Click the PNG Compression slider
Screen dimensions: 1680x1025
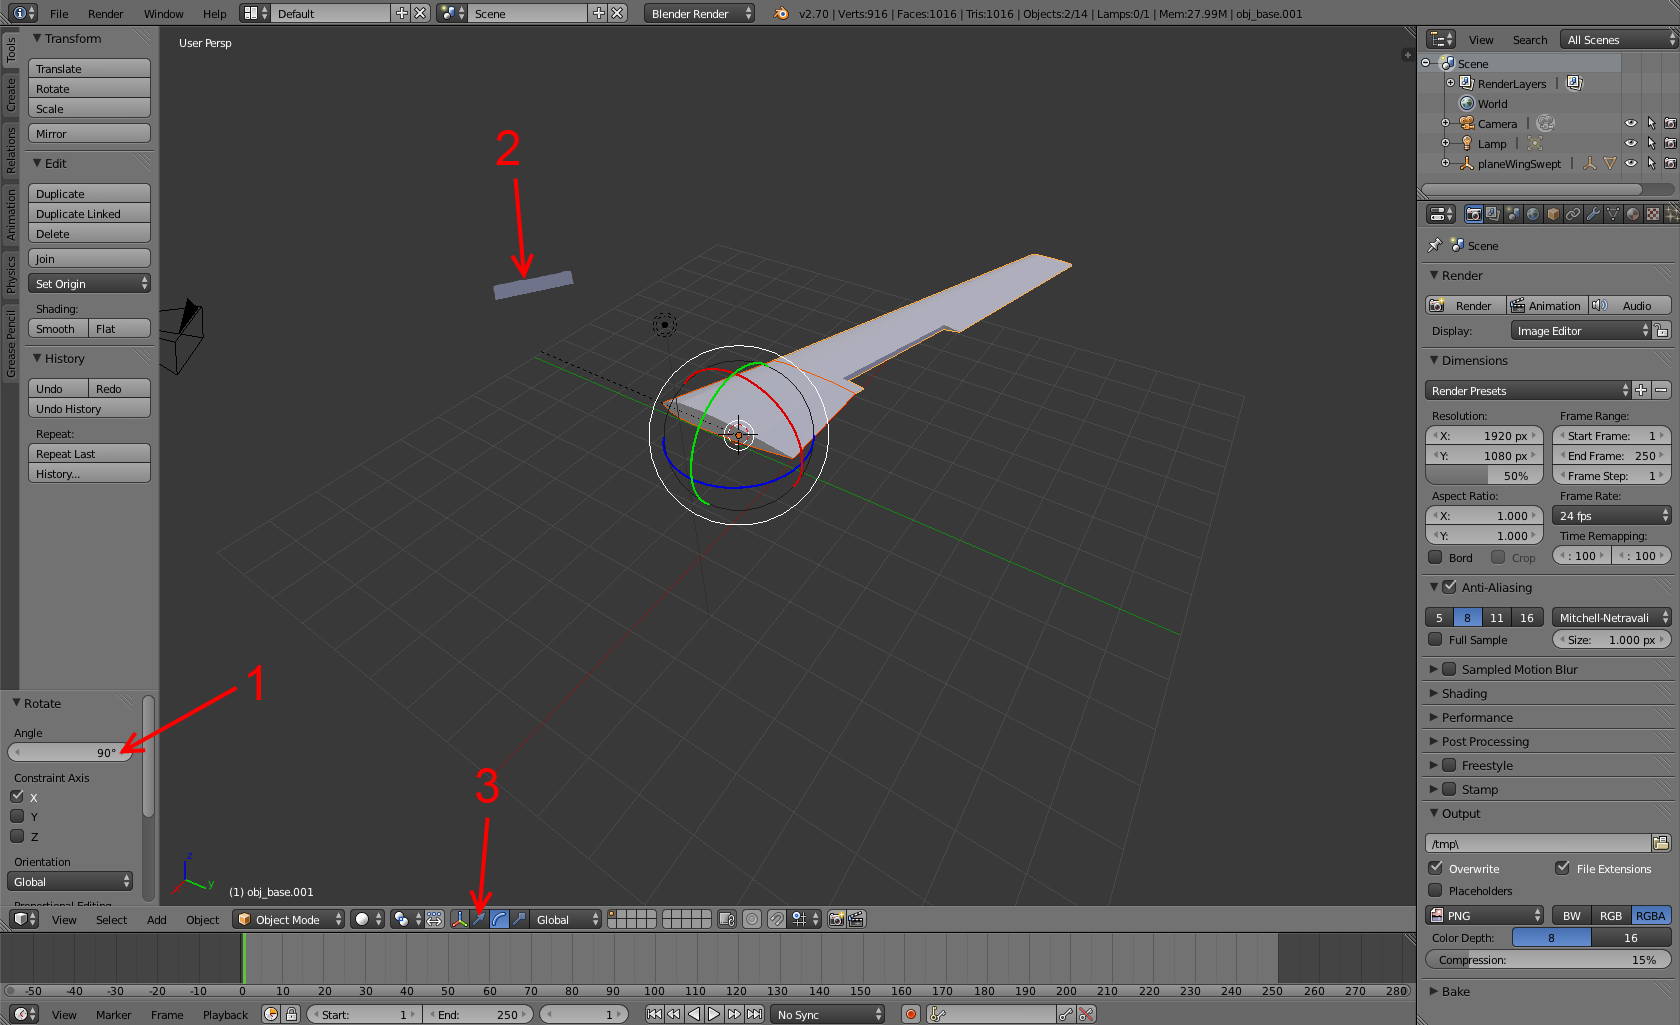[x=1547, y=959]
